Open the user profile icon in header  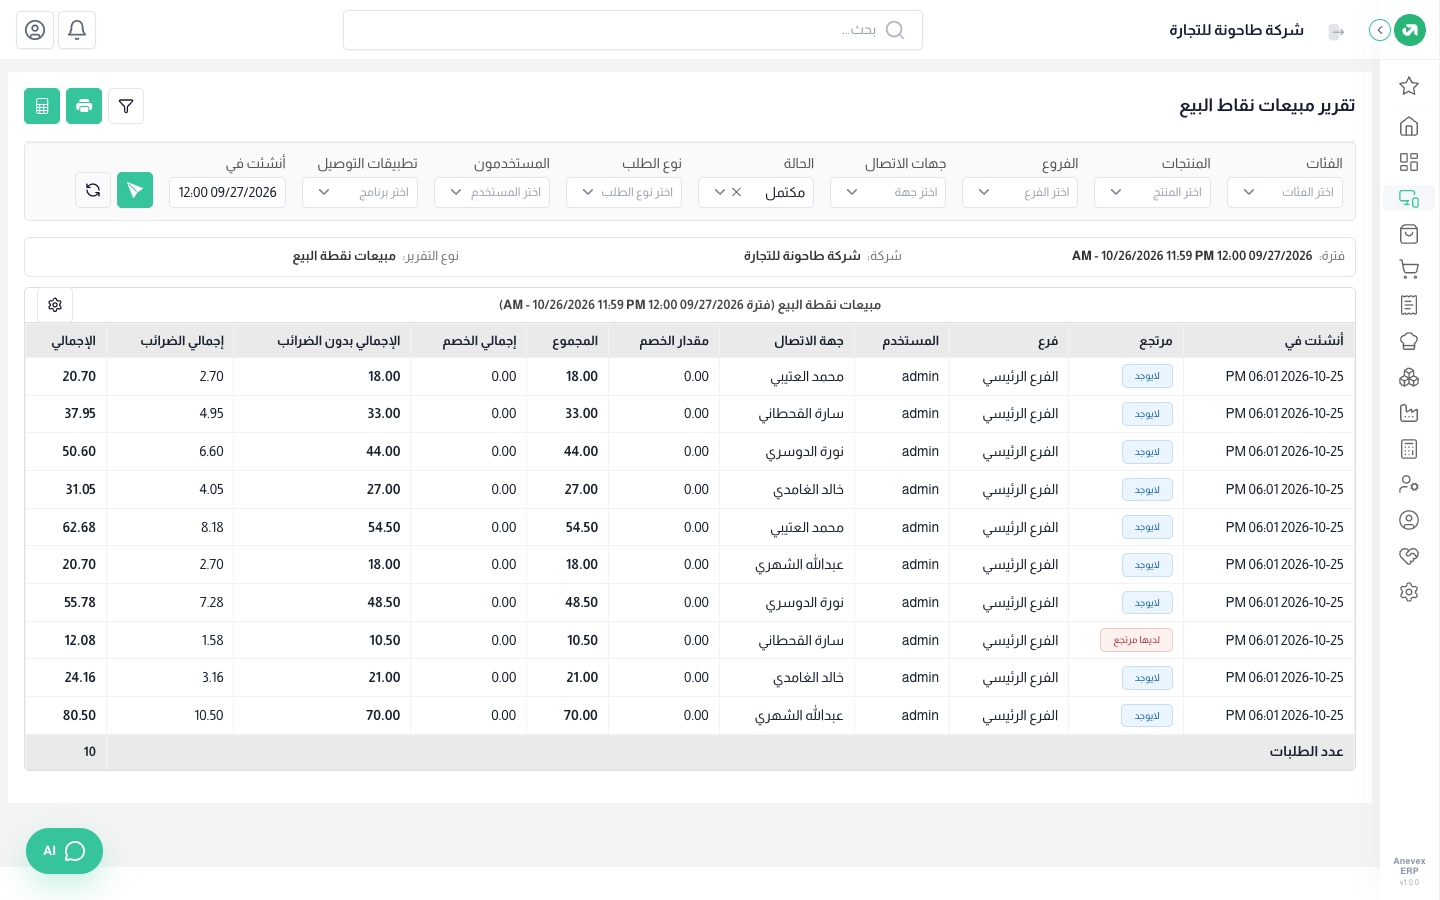(35, 30)
